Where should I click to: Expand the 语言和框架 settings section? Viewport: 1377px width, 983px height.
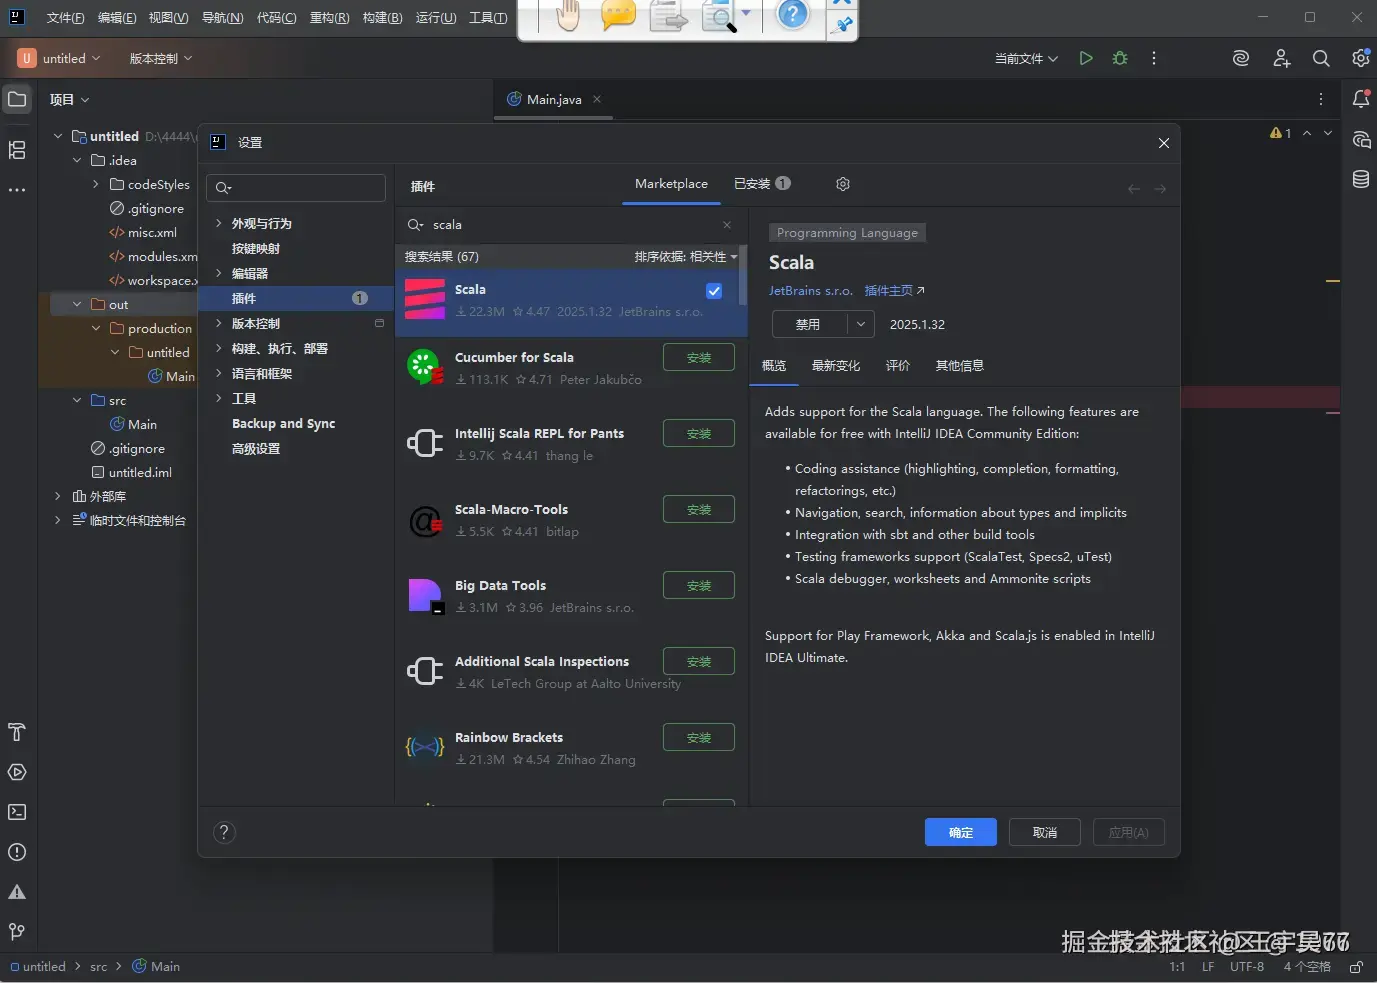click(x=219, y=373)
